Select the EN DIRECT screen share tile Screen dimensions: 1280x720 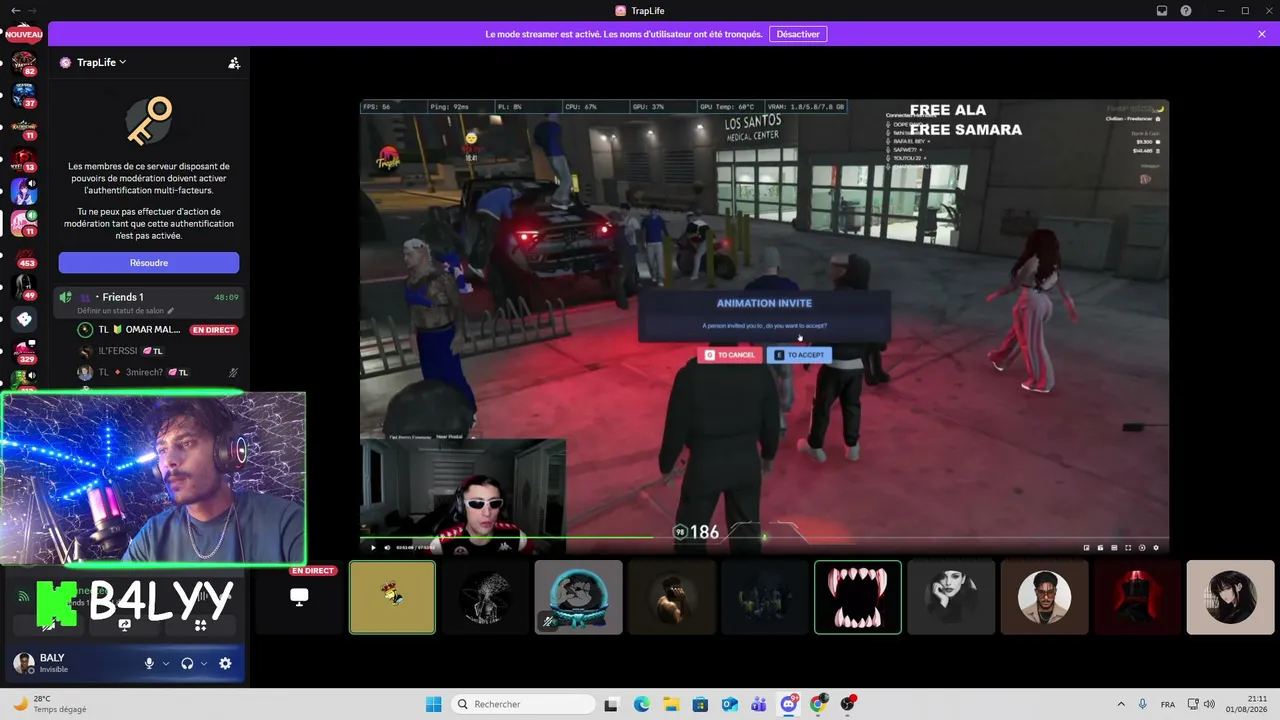(299, 597)
